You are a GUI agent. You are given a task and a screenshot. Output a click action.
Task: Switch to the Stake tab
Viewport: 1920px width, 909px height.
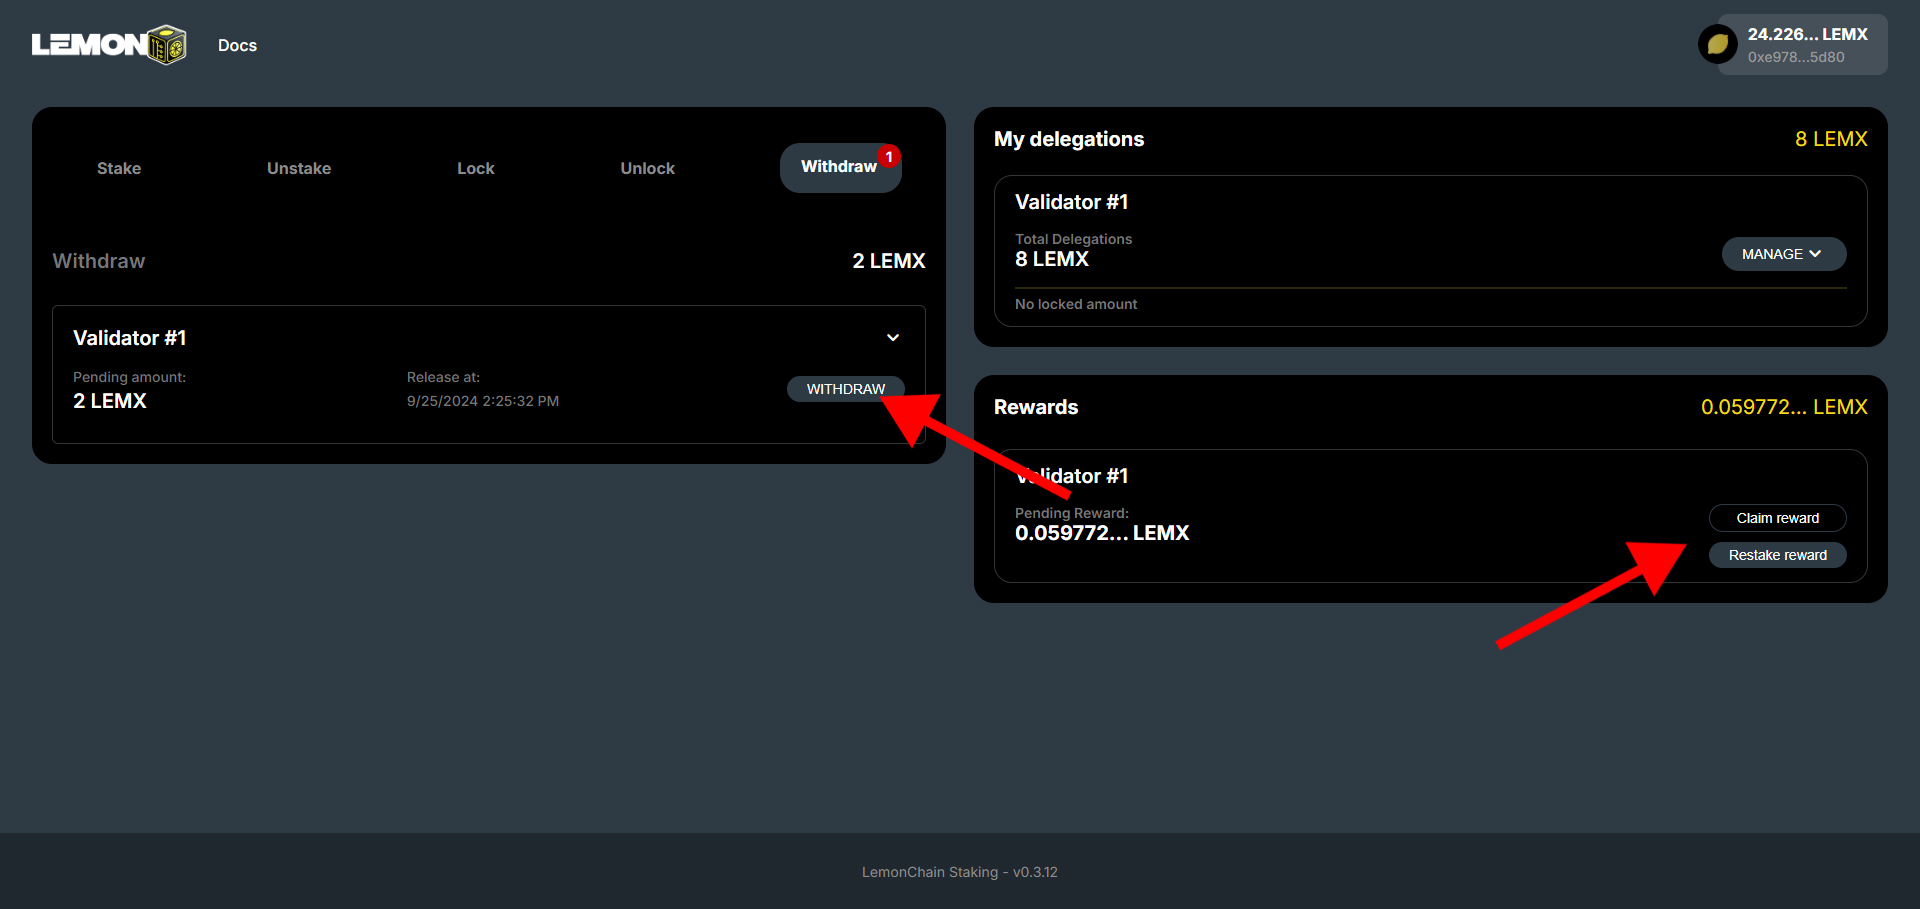coord(119,168)
